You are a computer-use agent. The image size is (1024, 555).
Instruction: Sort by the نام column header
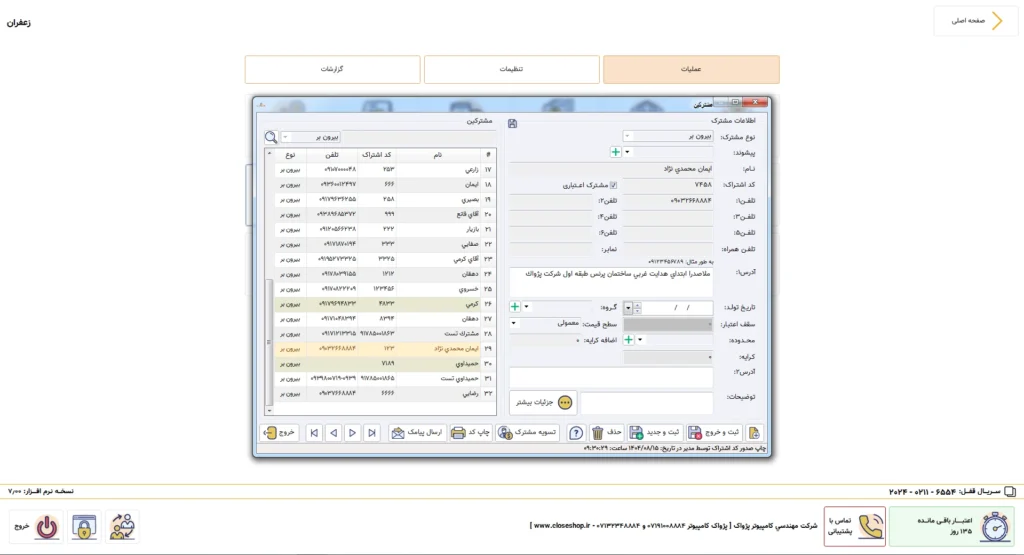tap(438, 155)
